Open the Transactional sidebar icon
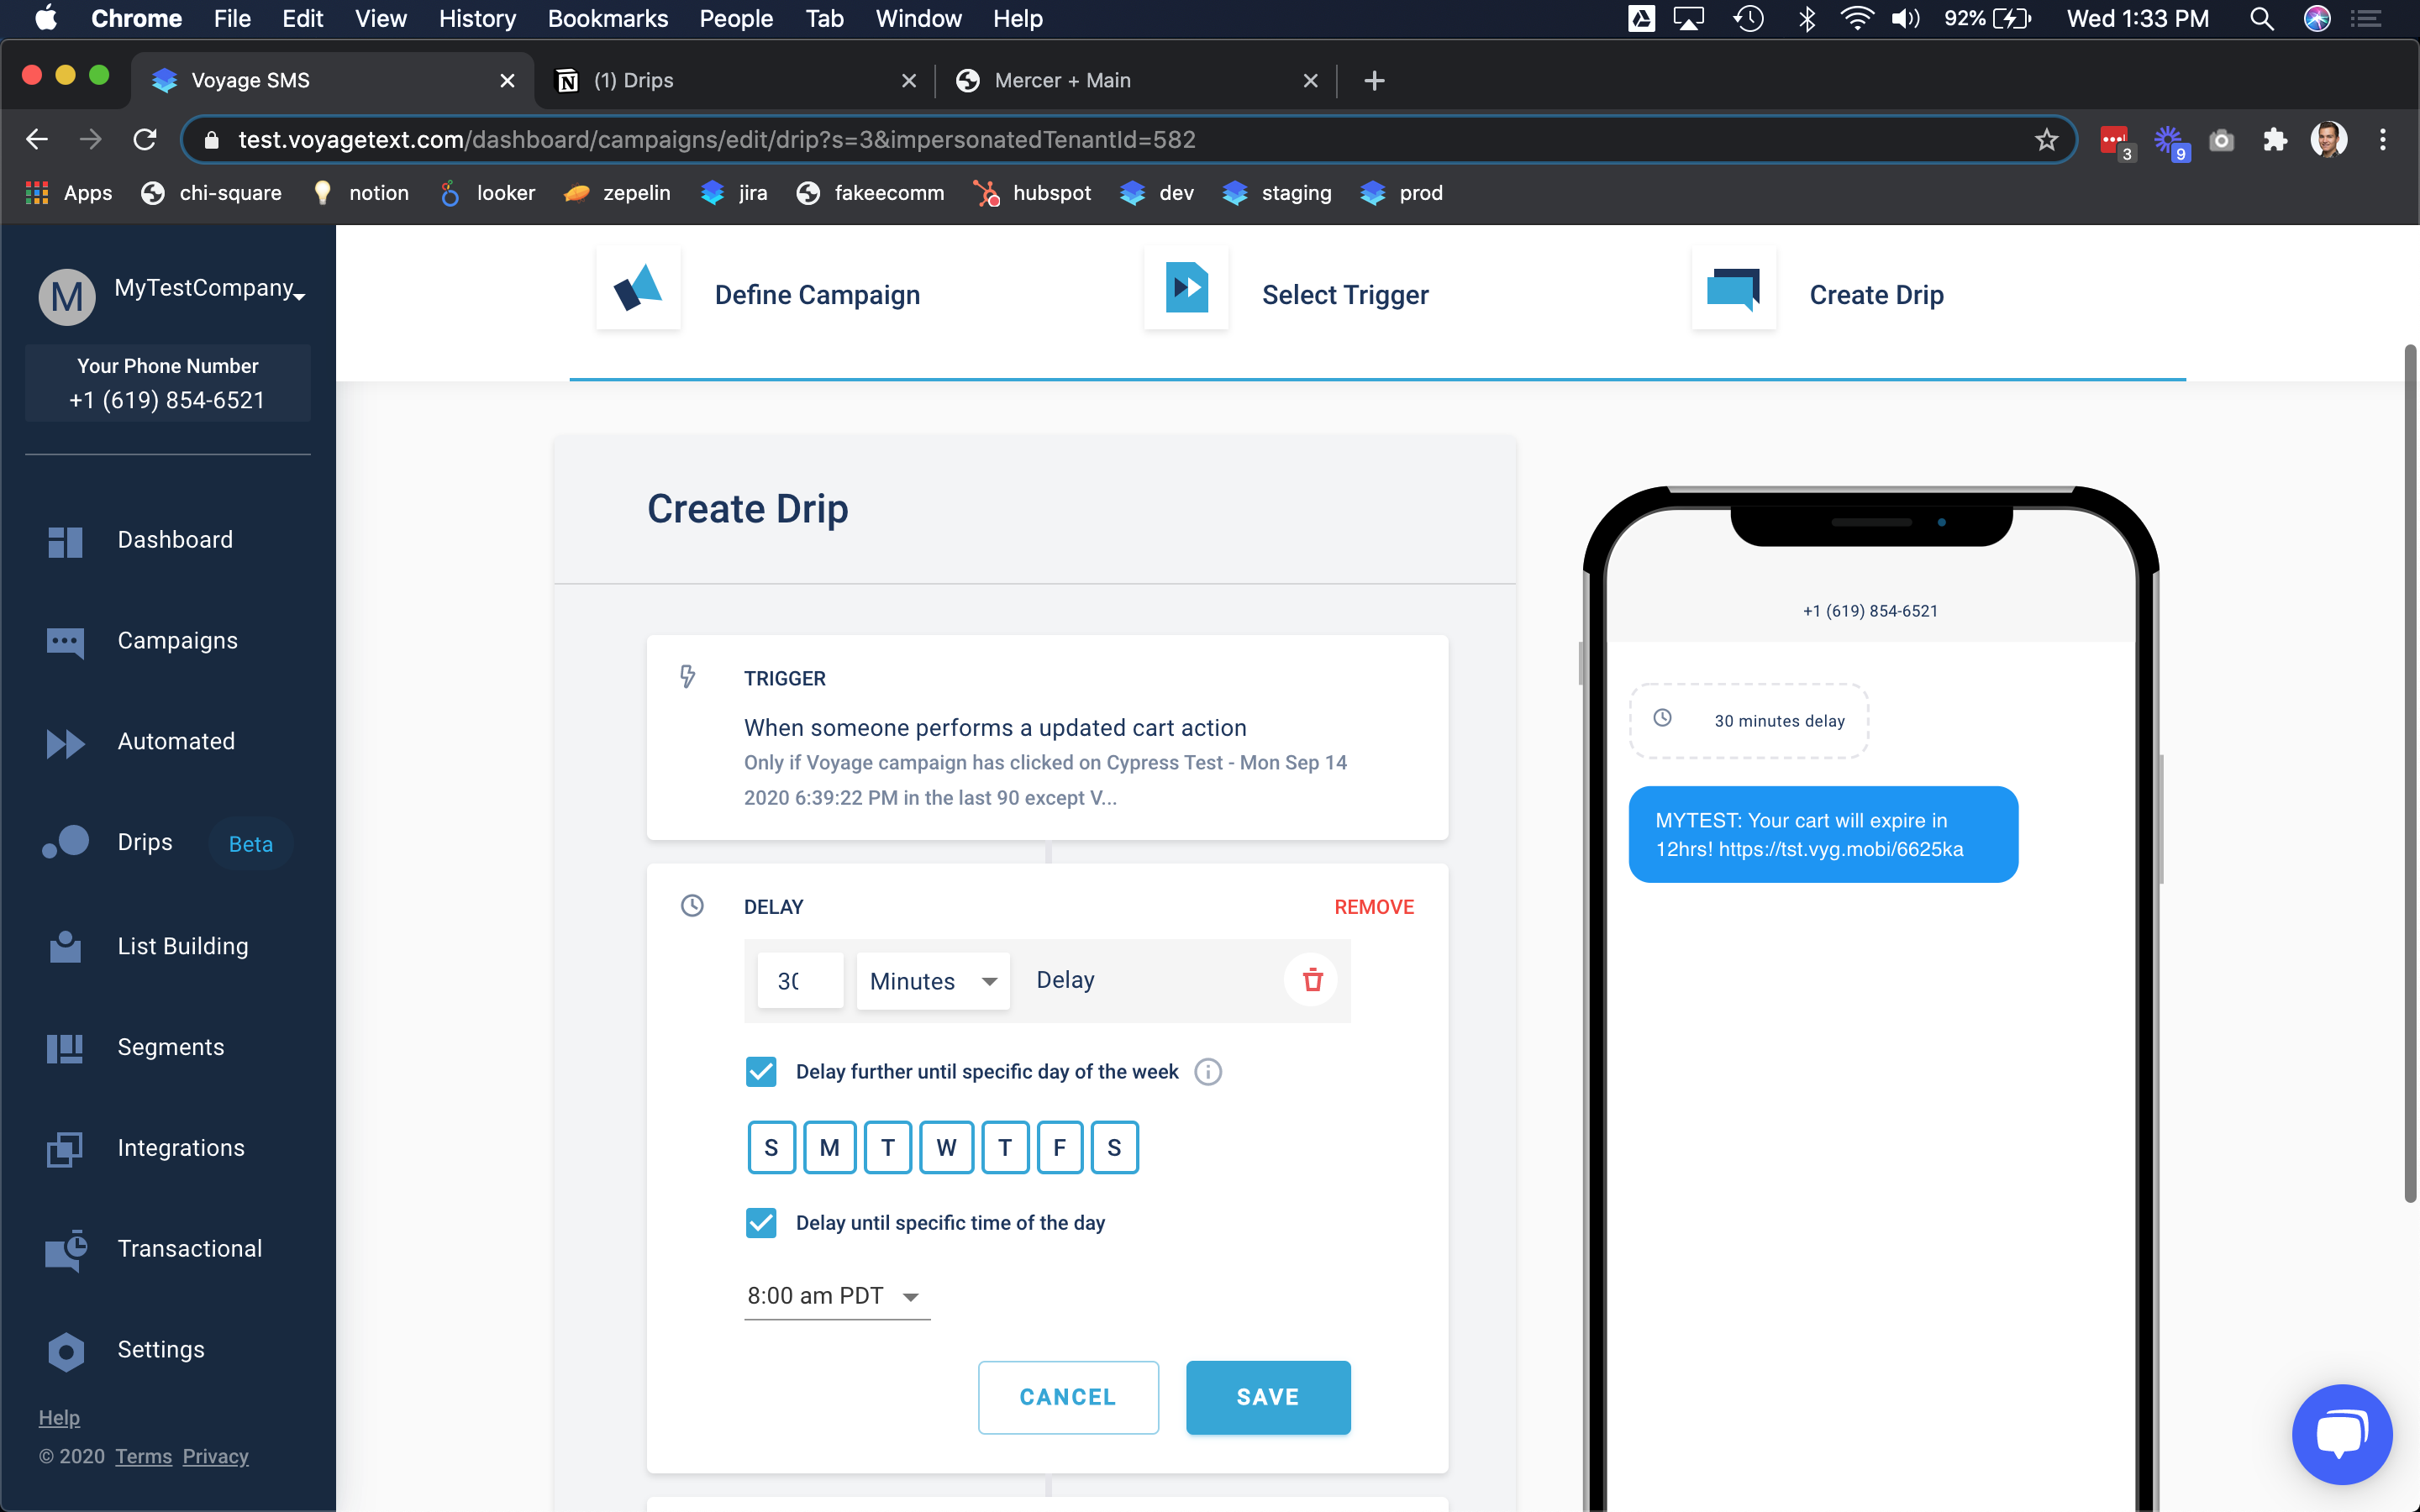This screenshot has height=1512, width=2420. coord(66,1249)
